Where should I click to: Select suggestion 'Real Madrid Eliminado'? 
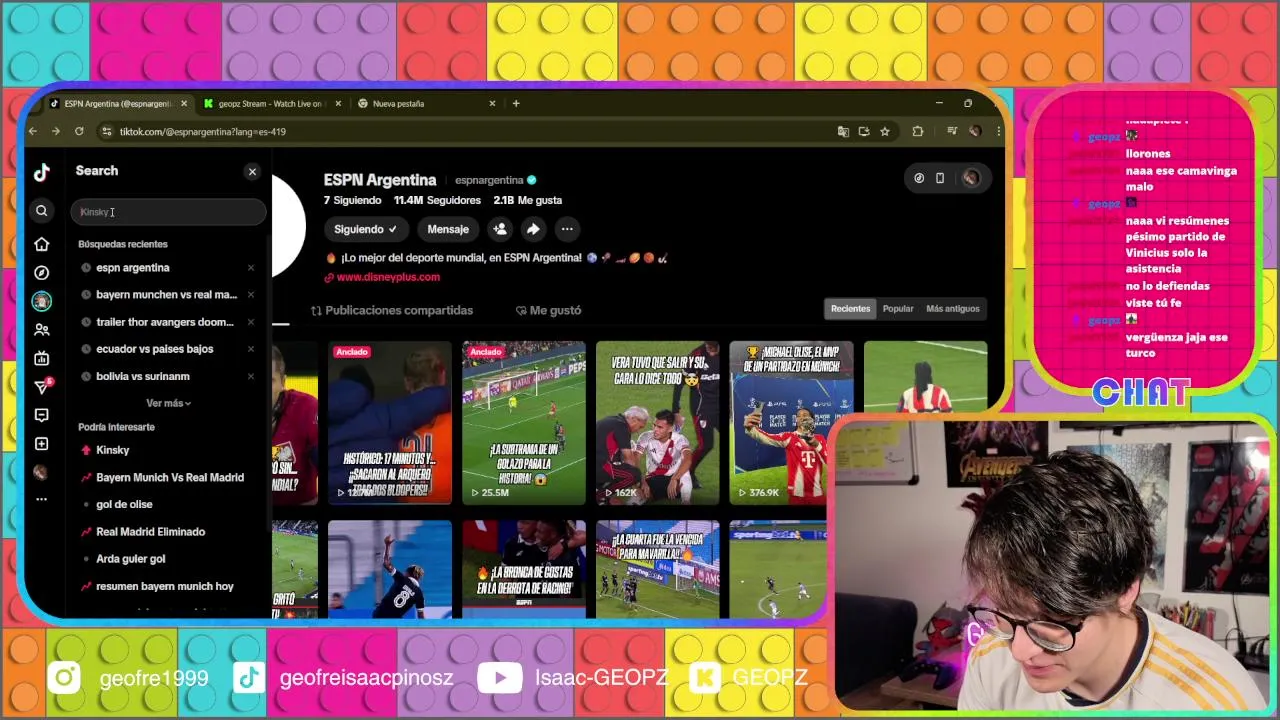[150, 532]
